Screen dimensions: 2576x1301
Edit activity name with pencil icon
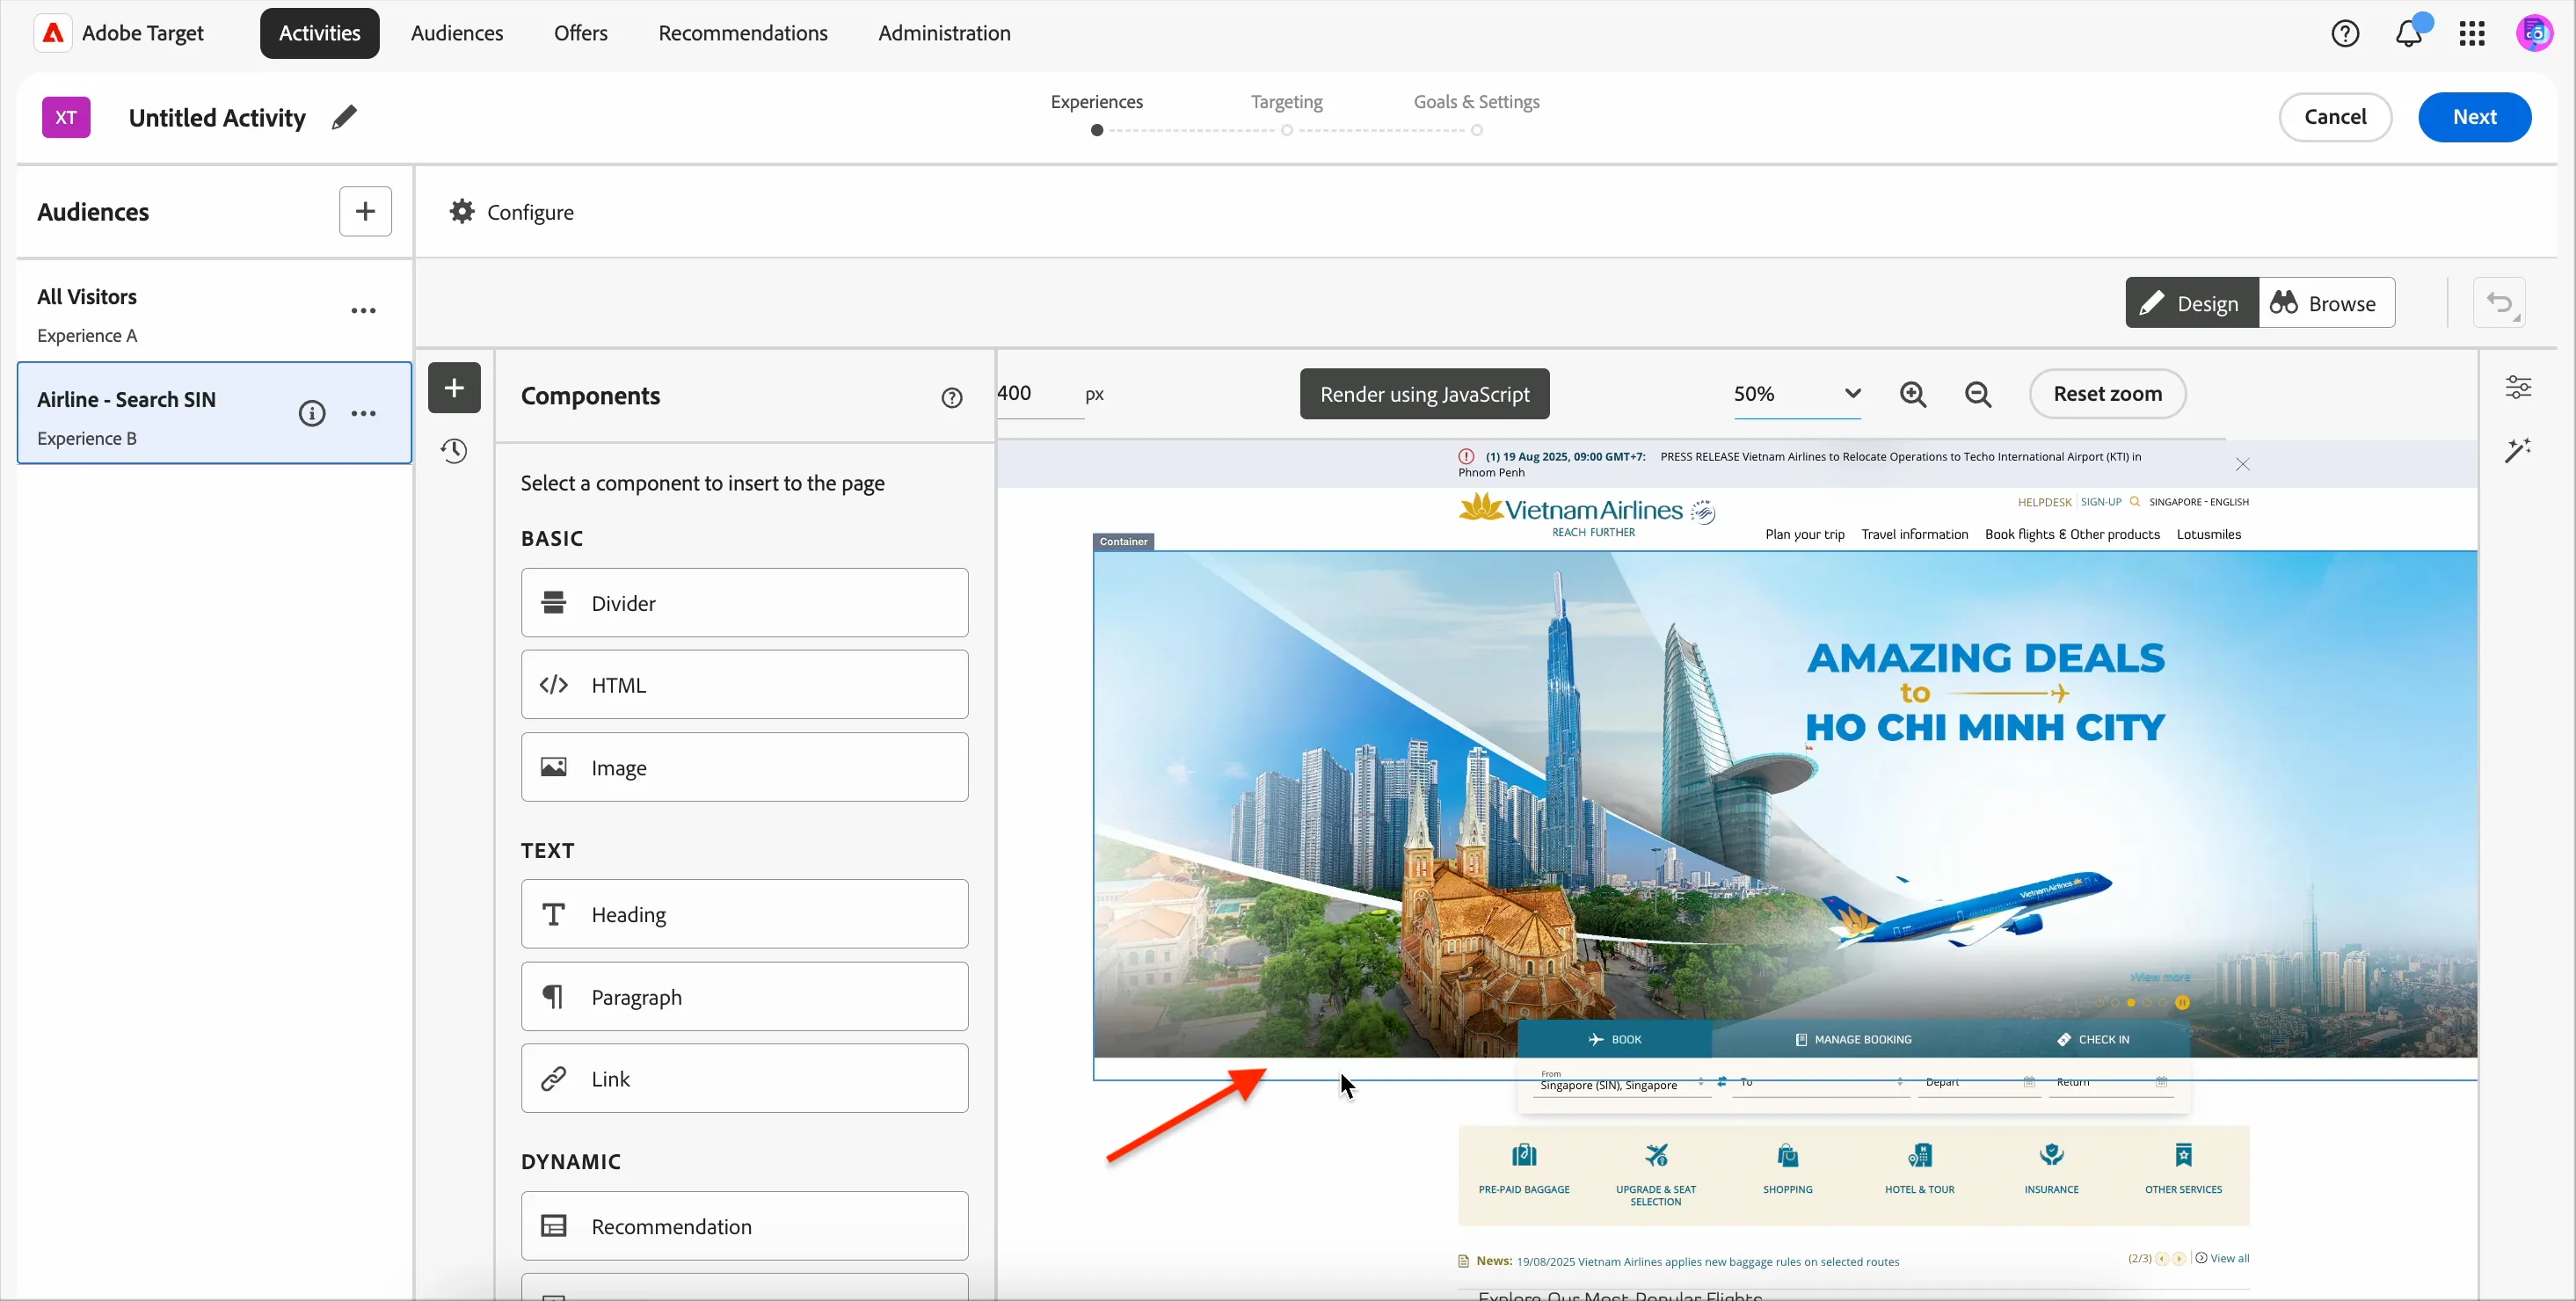click(x=344, y=117)
